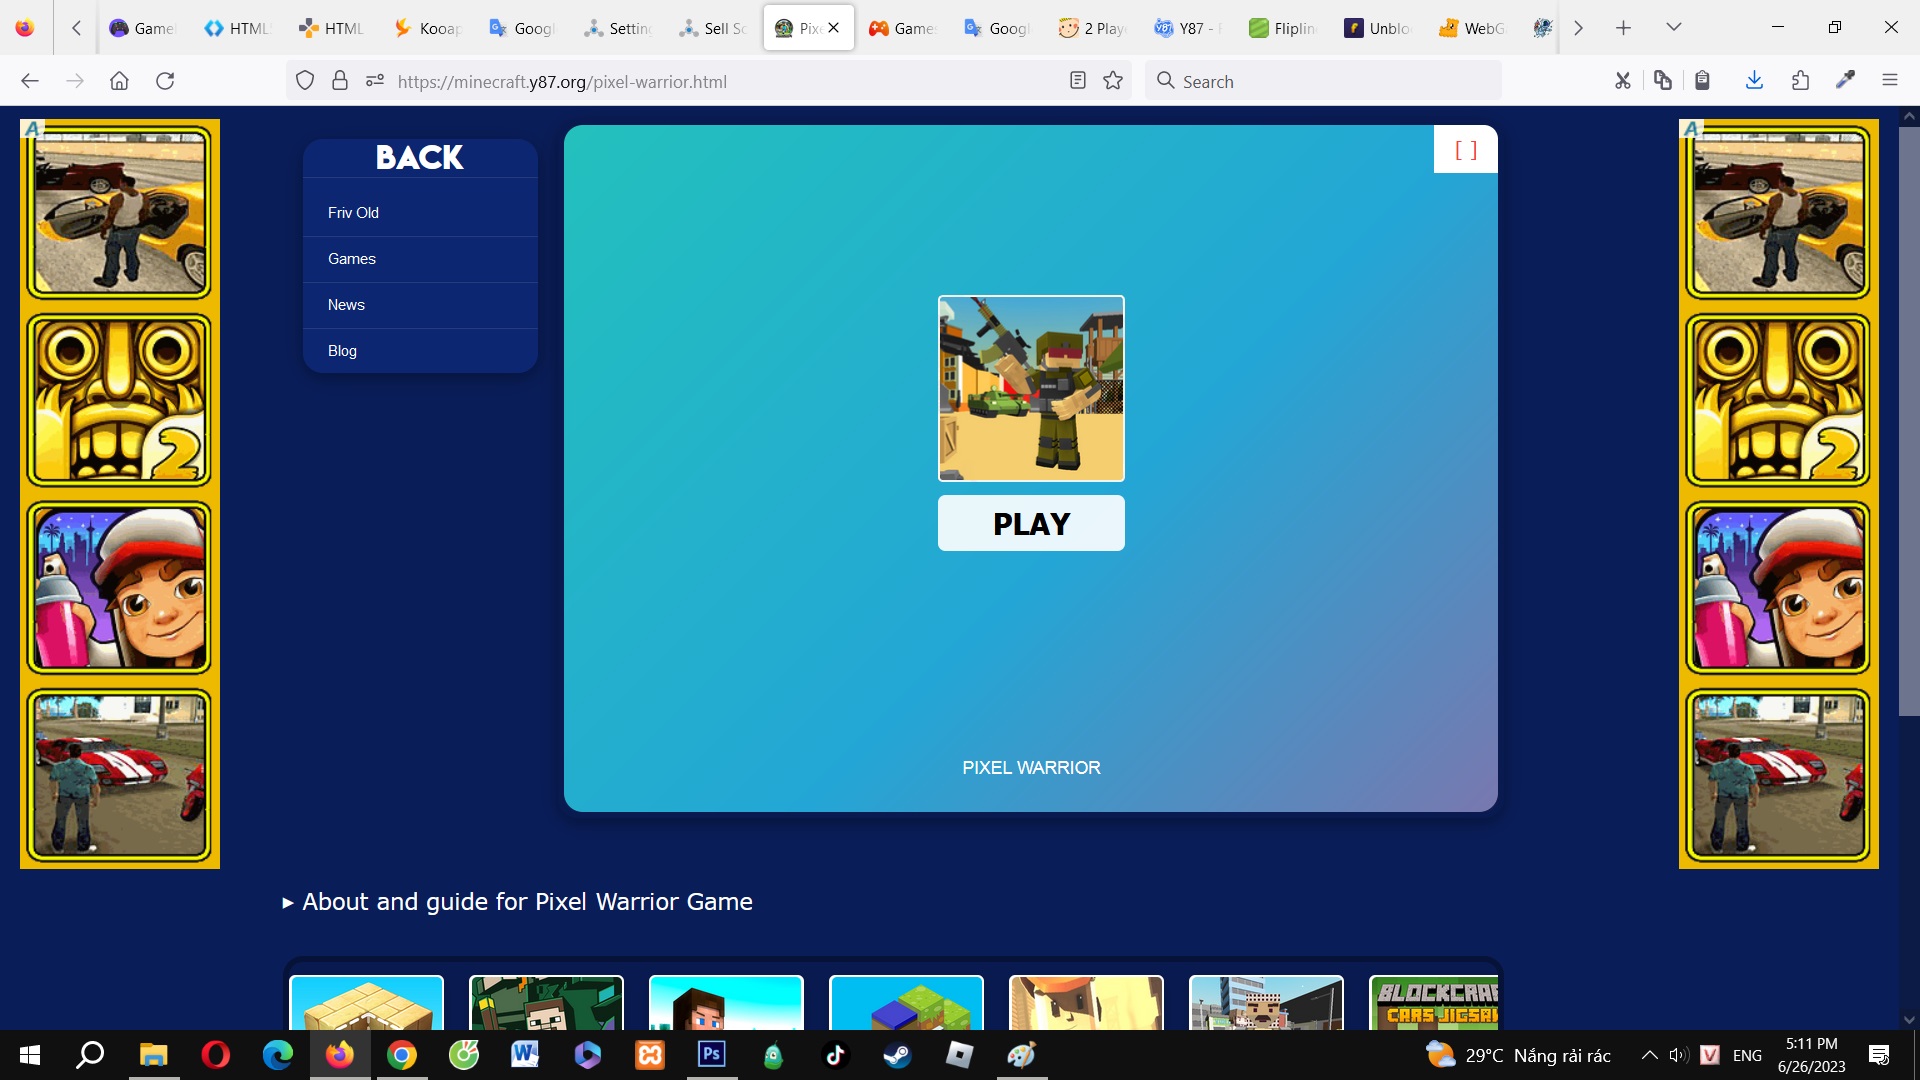1920x1080 pixels.
Task: Toggle fullscreen with the red brackets button
Action: click(x=1465, y=150)
